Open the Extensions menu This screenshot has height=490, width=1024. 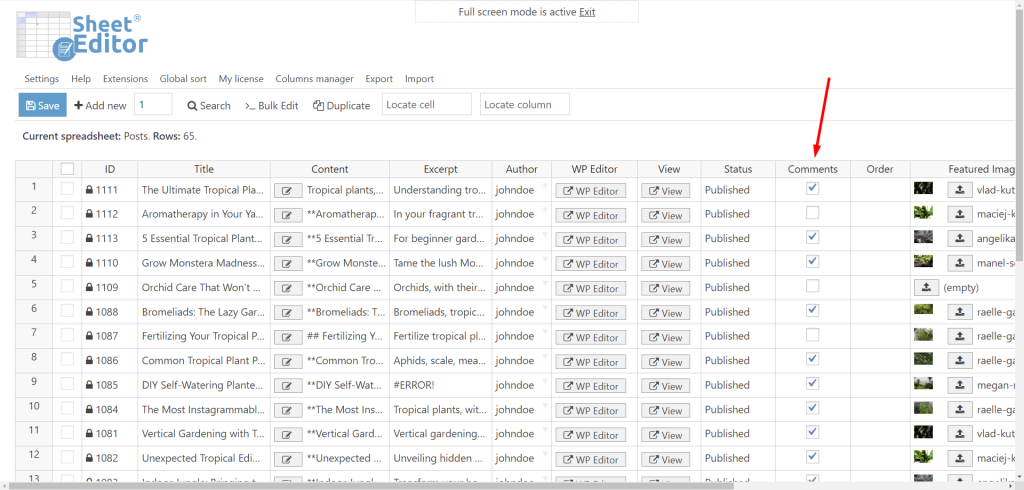tap(125, 78)
